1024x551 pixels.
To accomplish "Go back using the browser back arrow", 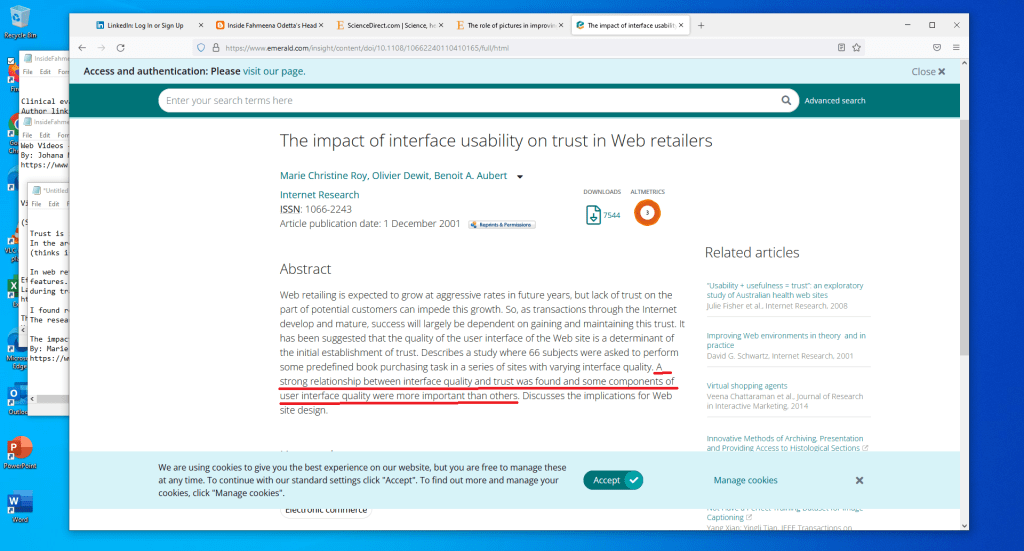I will 82,47.
